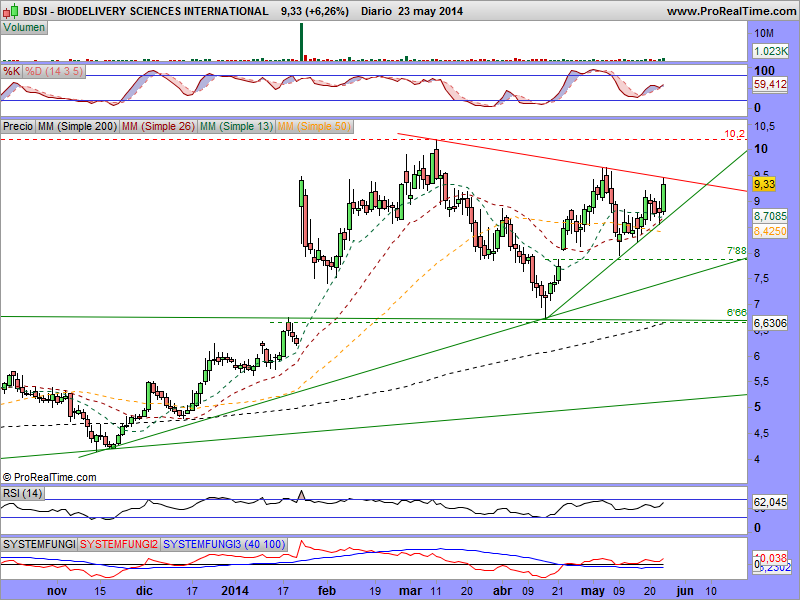Select the red SYSTEMFUNGI2 label

pyautogui.click(x=119, y=544)
